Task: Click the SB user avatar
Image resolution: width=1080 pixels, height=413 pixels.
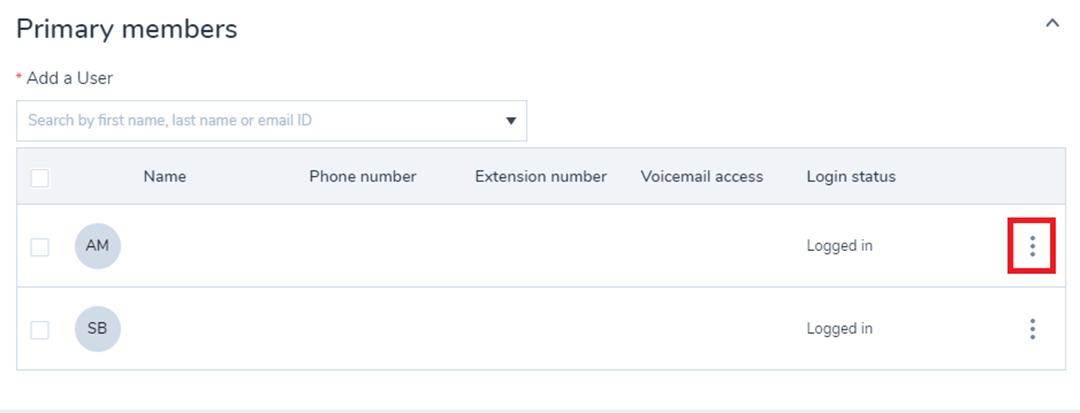Action: 98,329
